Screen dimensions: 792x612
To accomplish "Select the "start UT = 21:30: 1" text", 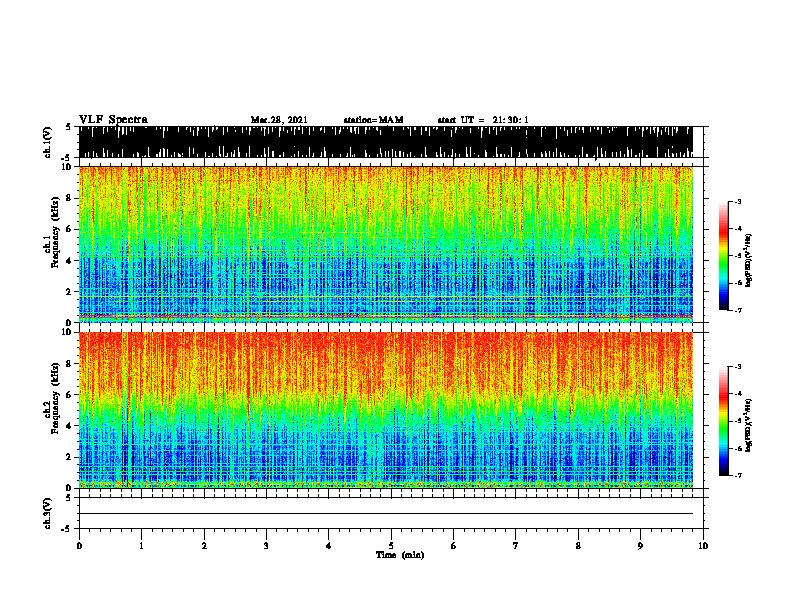I will [483, 120].
